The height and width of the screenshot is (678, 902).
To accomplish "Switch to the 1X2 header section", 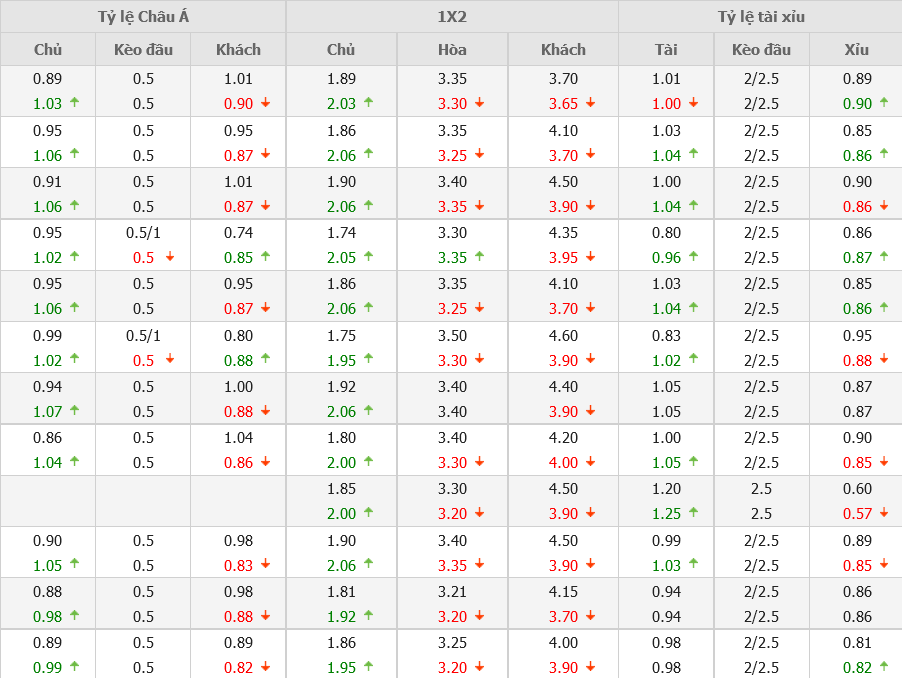I will click(x=452, y=17).
